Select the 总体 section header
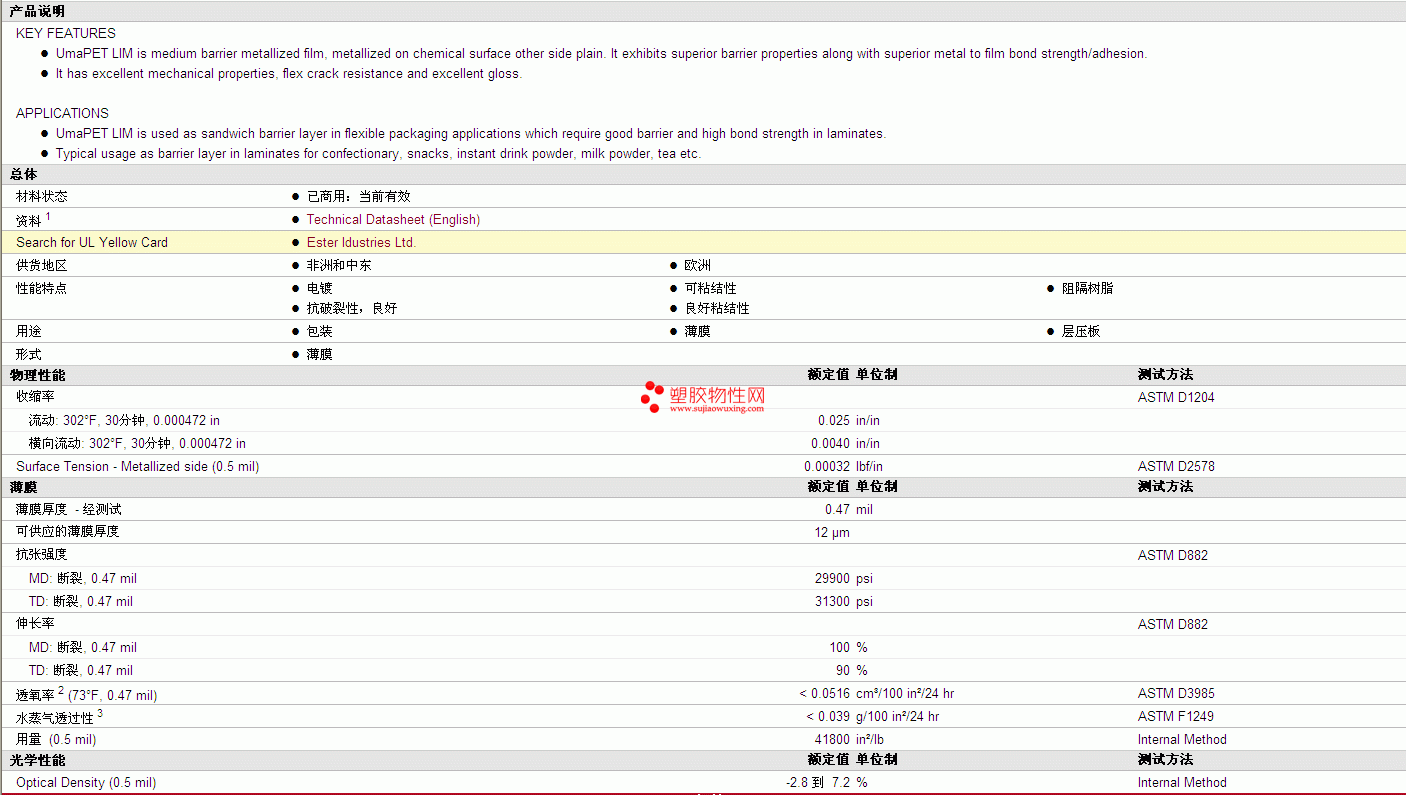The width and height of the screenshot is (1406, 795). click(23, 175)
